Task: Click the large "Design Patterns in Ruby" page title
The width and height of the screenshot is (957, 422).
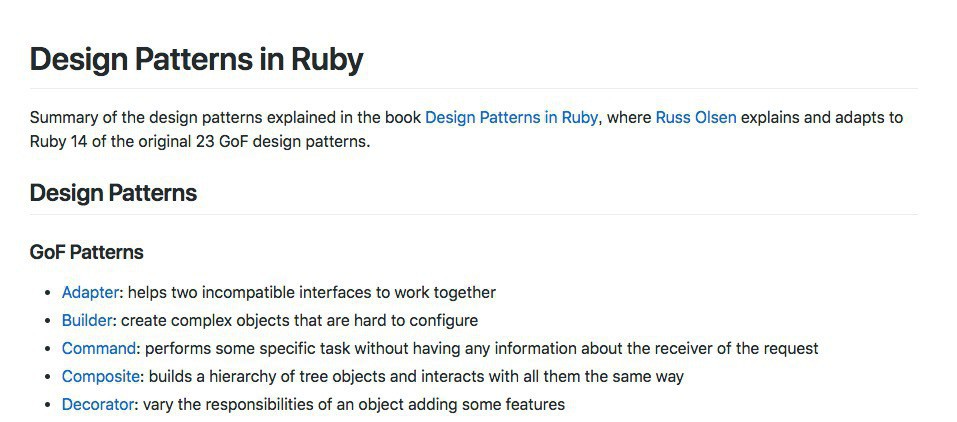Action: 196,60
